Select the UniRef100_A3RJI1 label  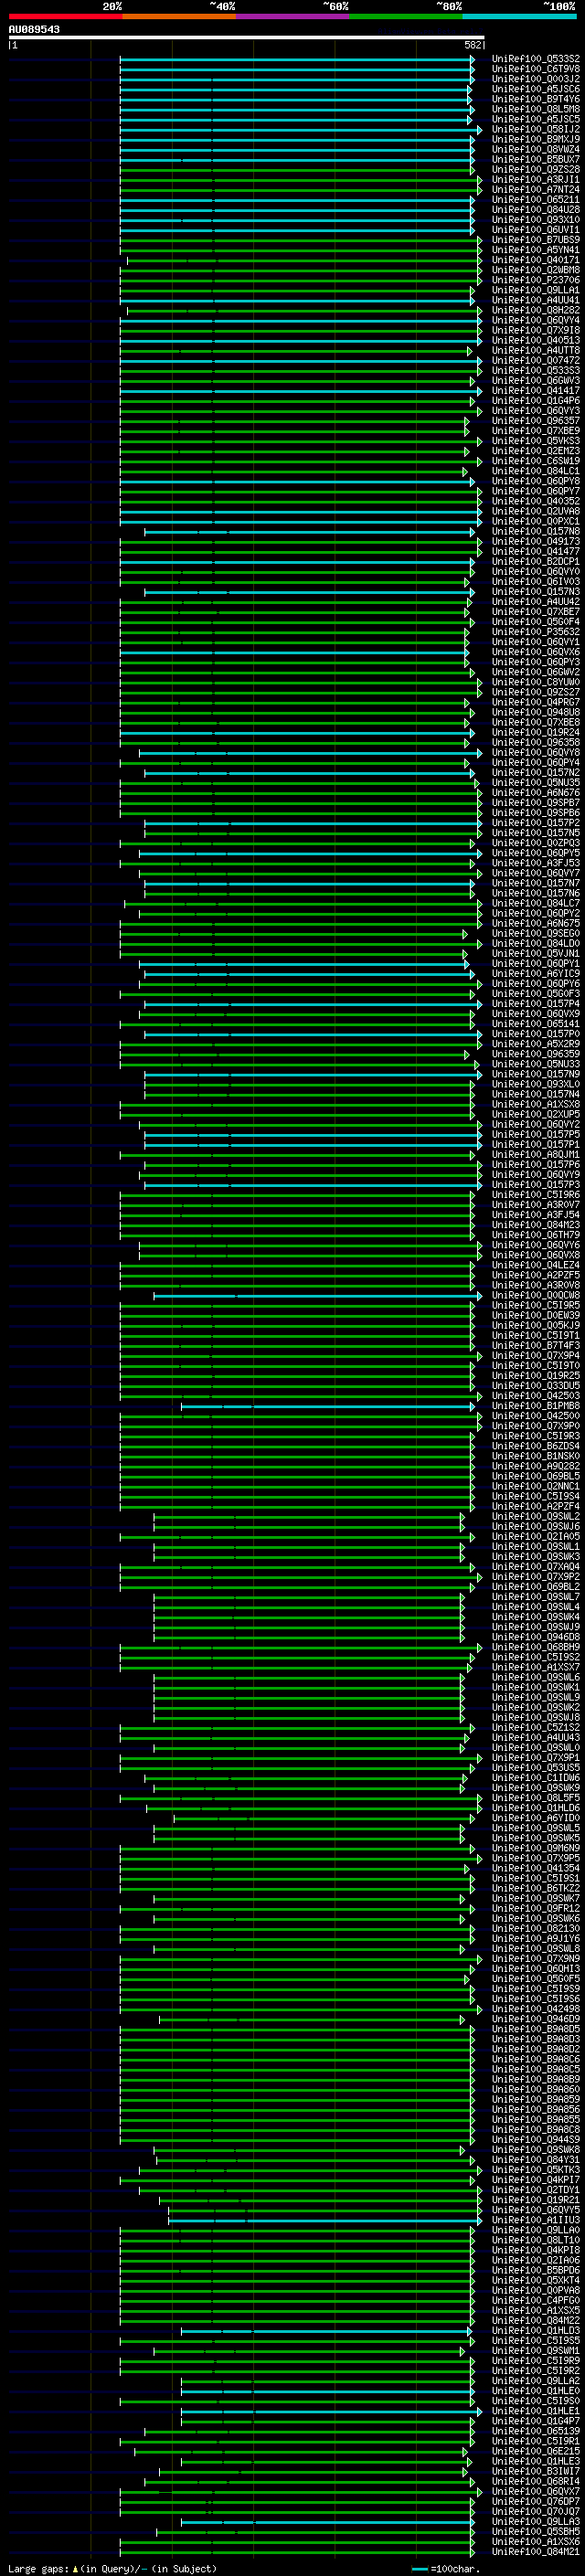[536, 179]
